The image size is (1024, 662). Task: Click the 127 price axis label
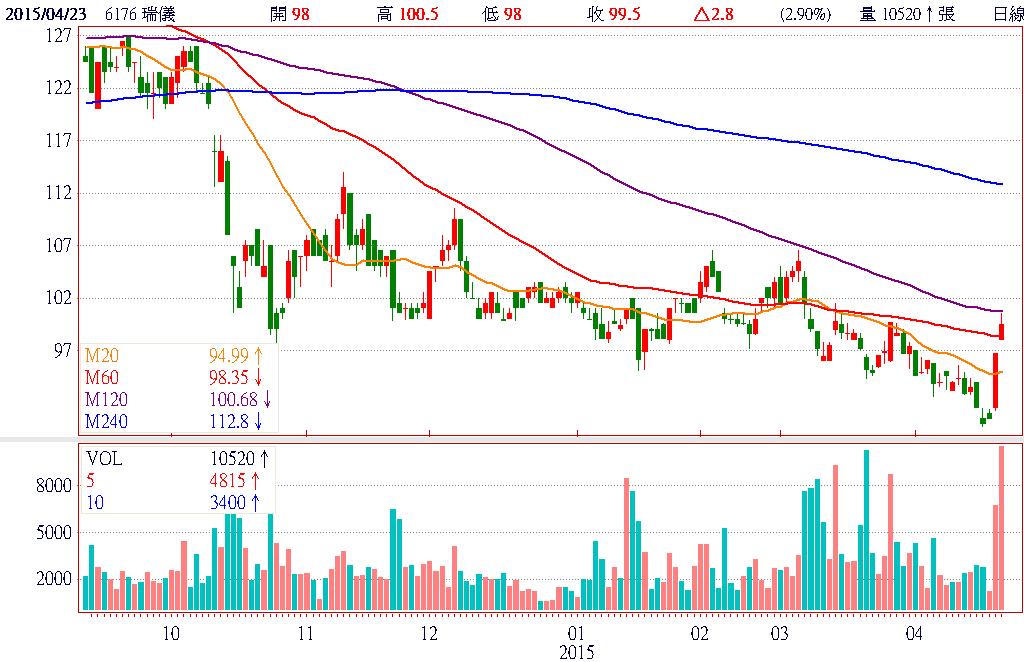pos(59,36)
